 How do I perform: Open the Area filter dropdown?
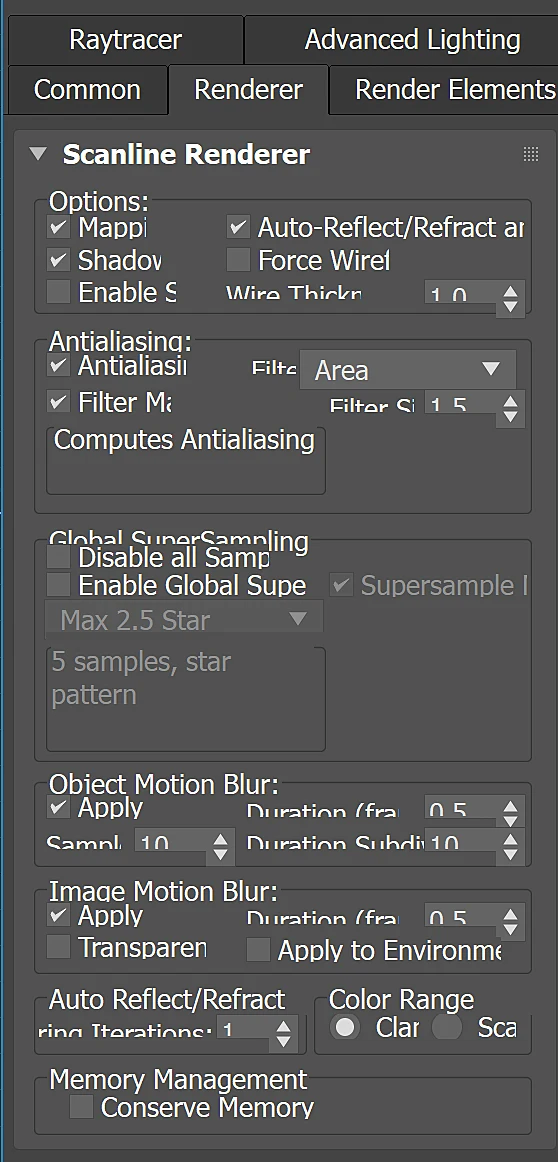pyautogui.click(x=408, y=370)
